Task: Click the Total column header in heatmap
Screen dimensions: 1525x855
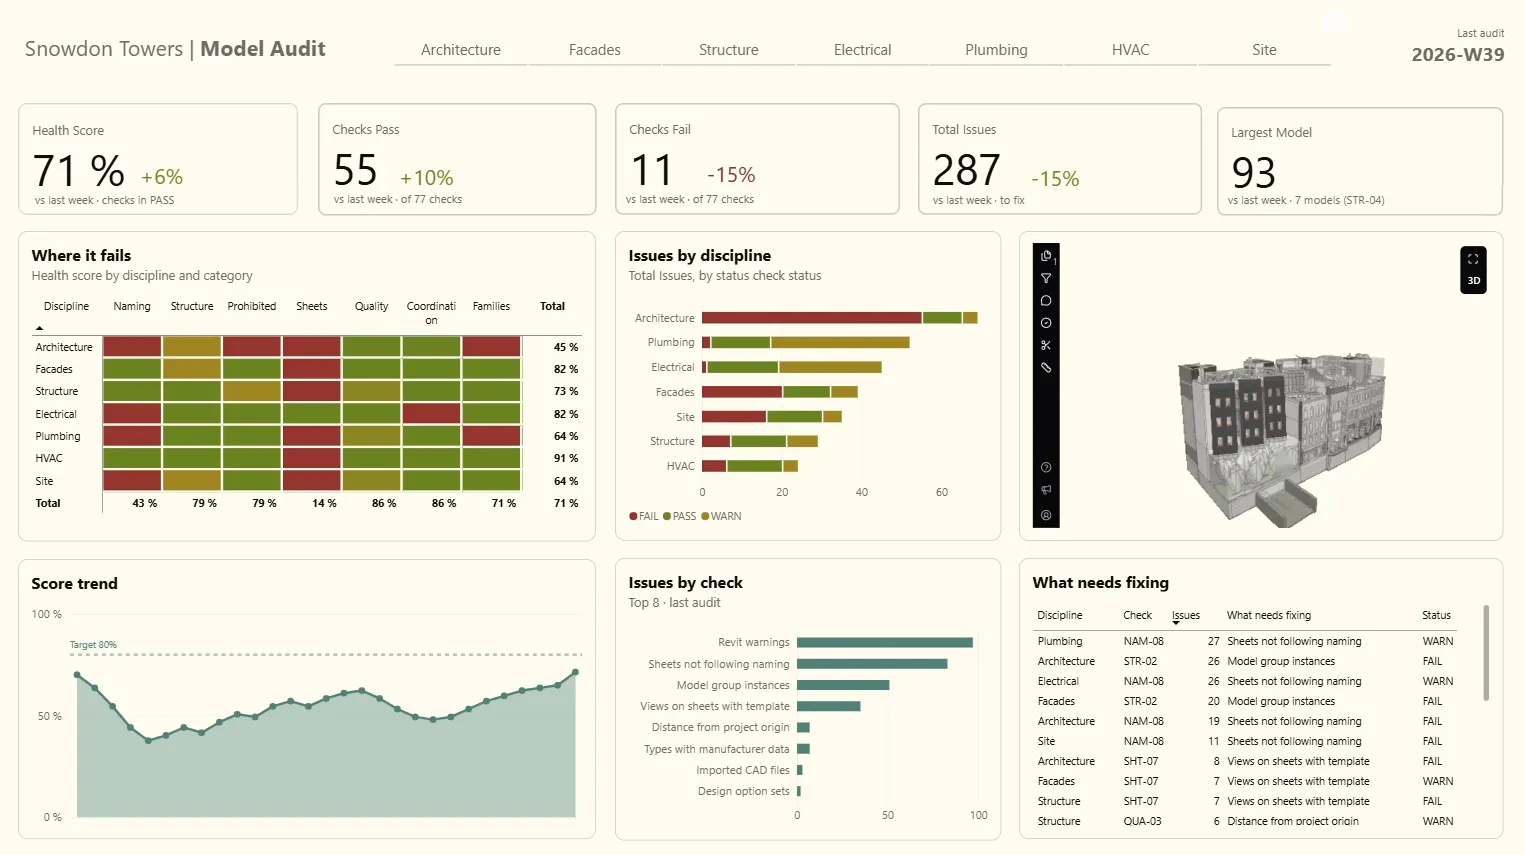Action: 552,306
